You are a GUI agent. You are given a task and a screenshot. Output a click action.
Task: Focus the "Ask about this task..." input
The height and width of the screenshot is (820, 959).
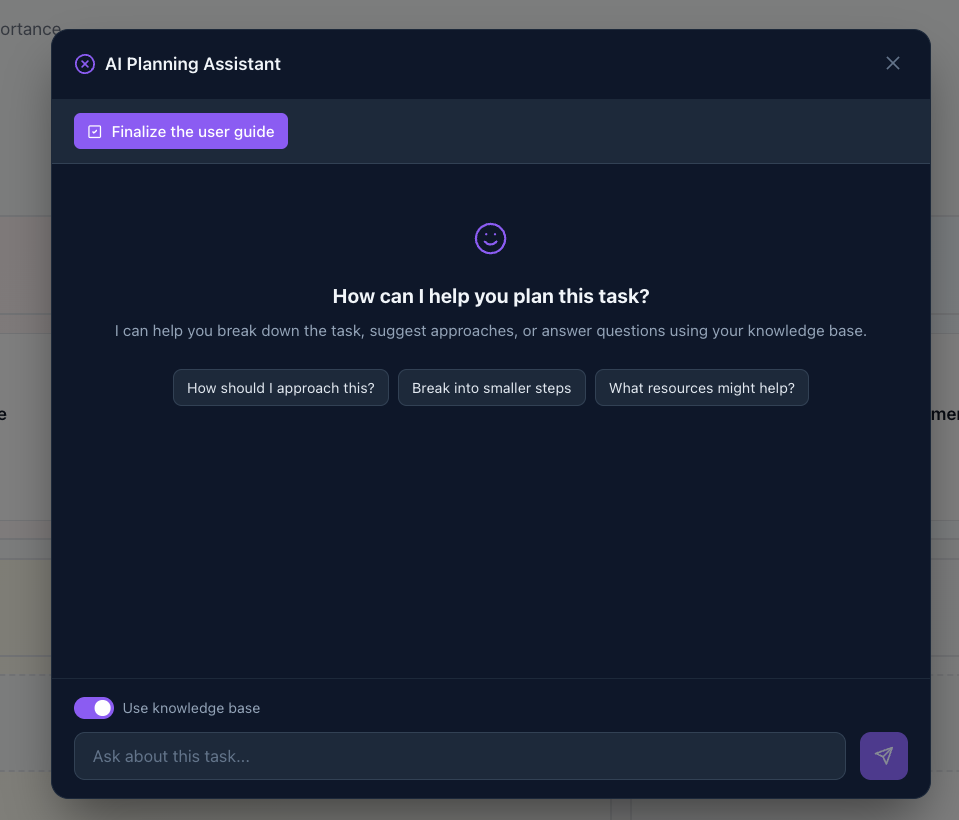[x=459, y=756]
